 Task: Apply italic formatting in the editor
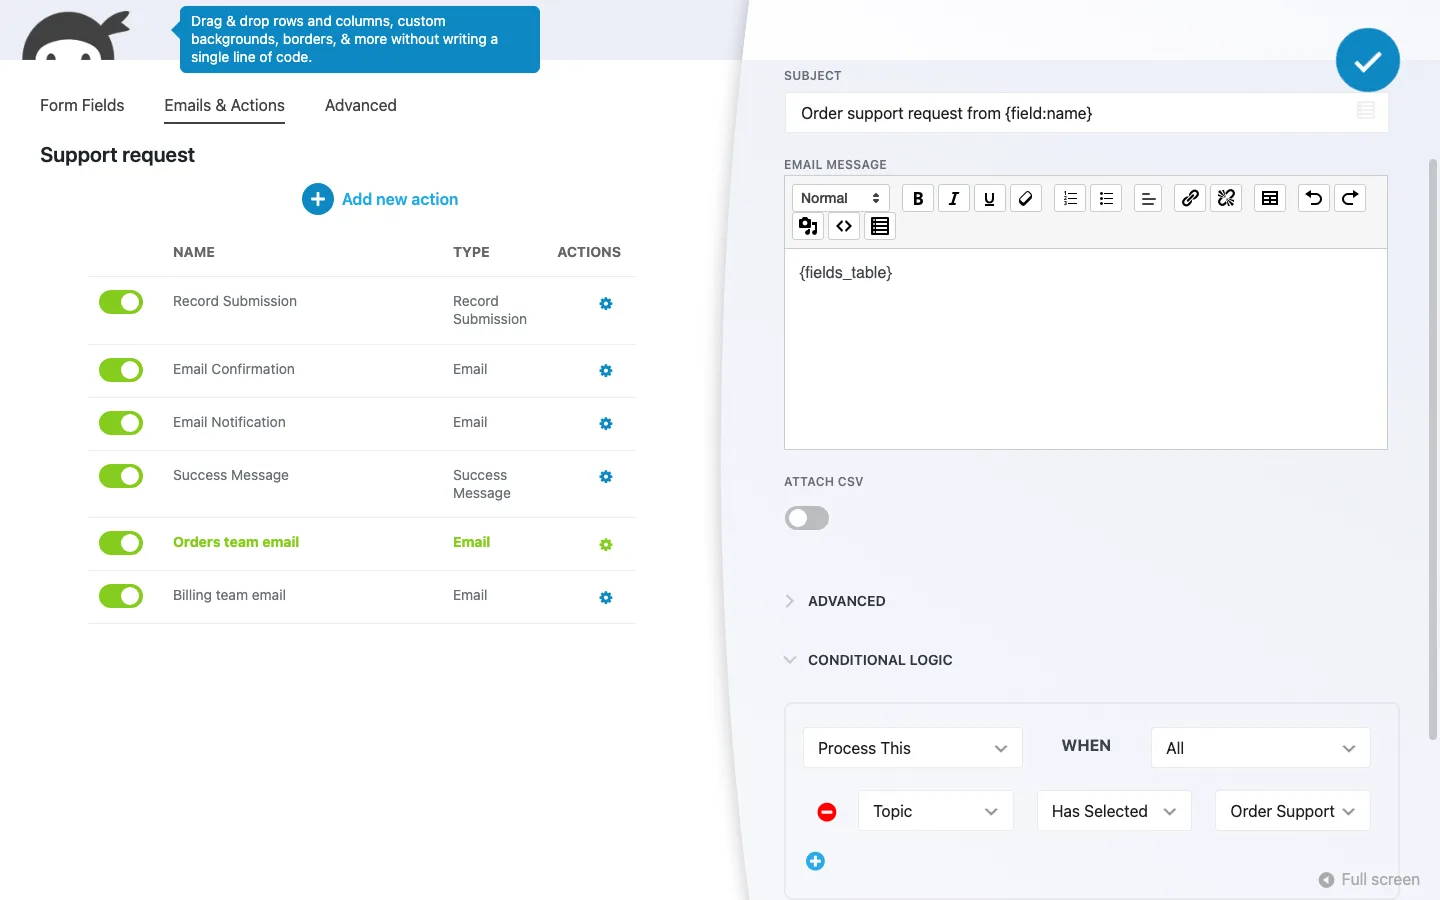(954, 198)
